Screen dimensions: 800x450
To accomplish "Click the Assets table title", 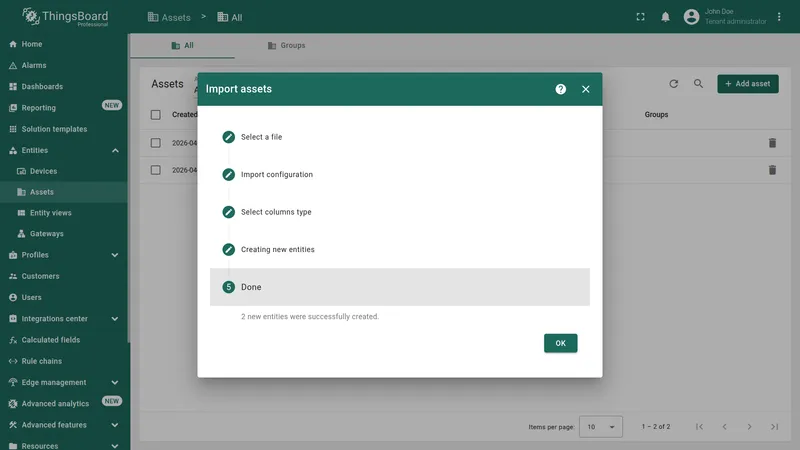I will [167, 84].
